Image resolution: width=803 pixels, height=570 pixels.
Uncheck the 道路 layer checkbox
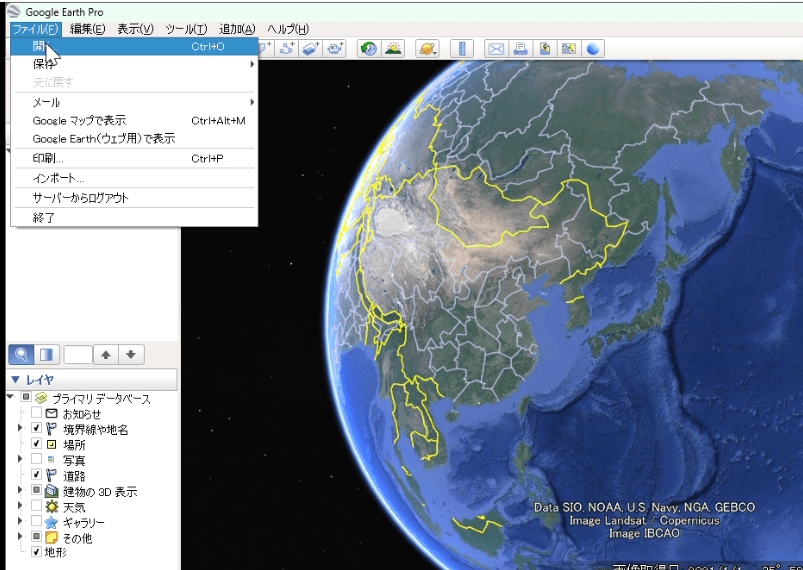(x=37, y=475)
